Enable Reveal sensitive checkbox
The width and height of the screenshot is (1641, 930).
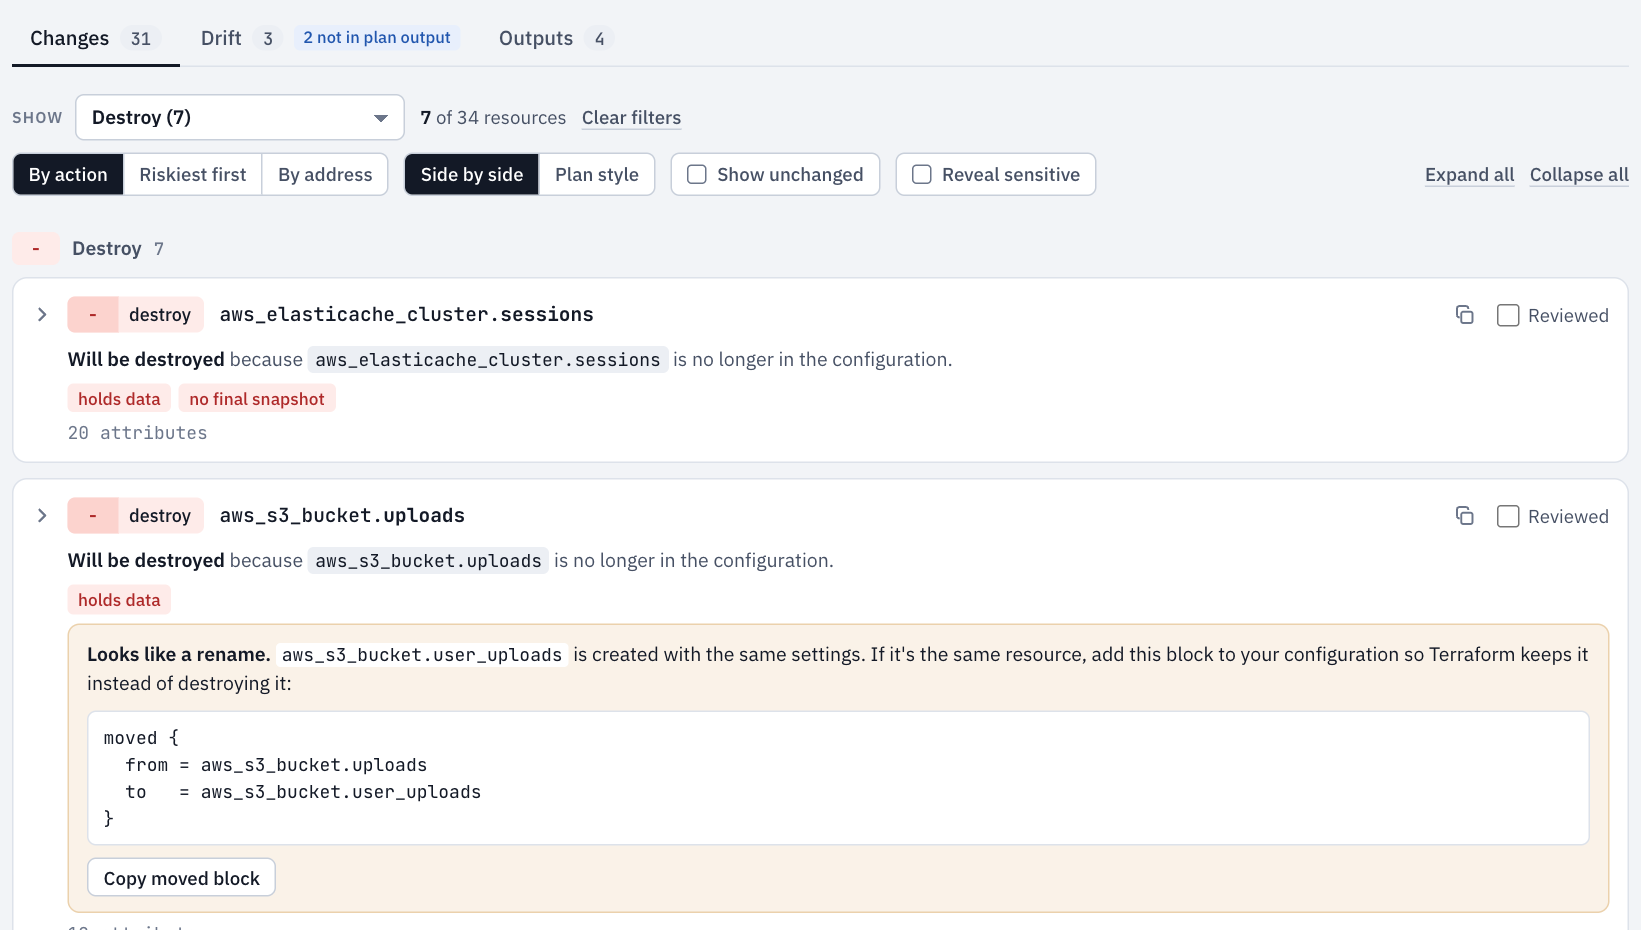click(922, 174)
